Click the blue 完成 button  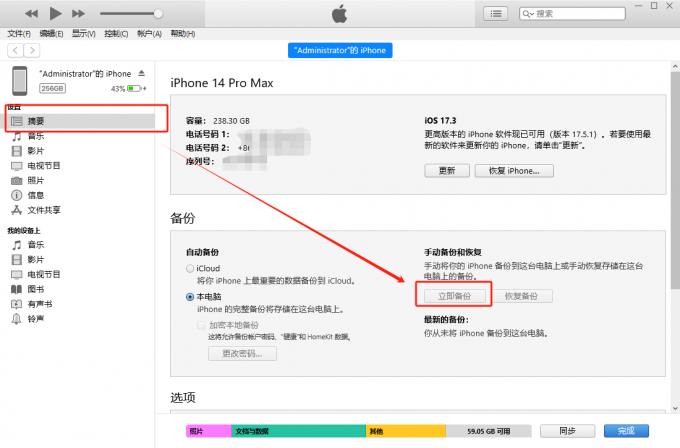626,431
